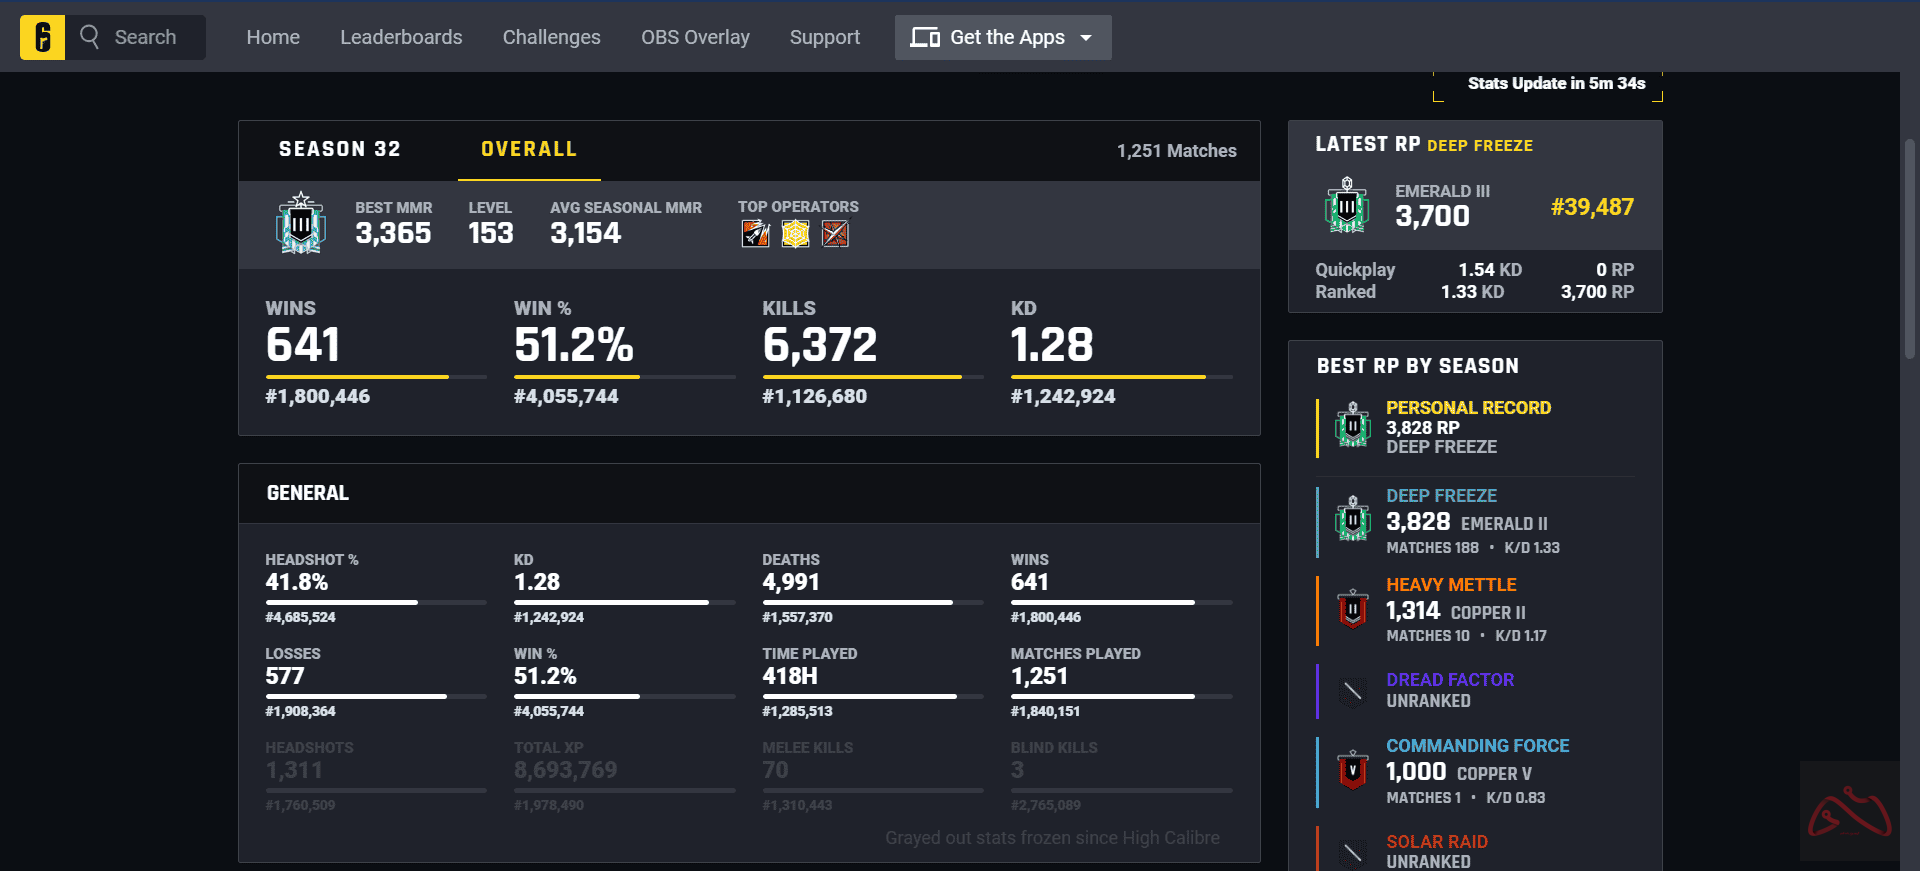Click the Commanding Force Copper V rank badge
Screen dimensions: 1920x871
tap(1353, 770)
